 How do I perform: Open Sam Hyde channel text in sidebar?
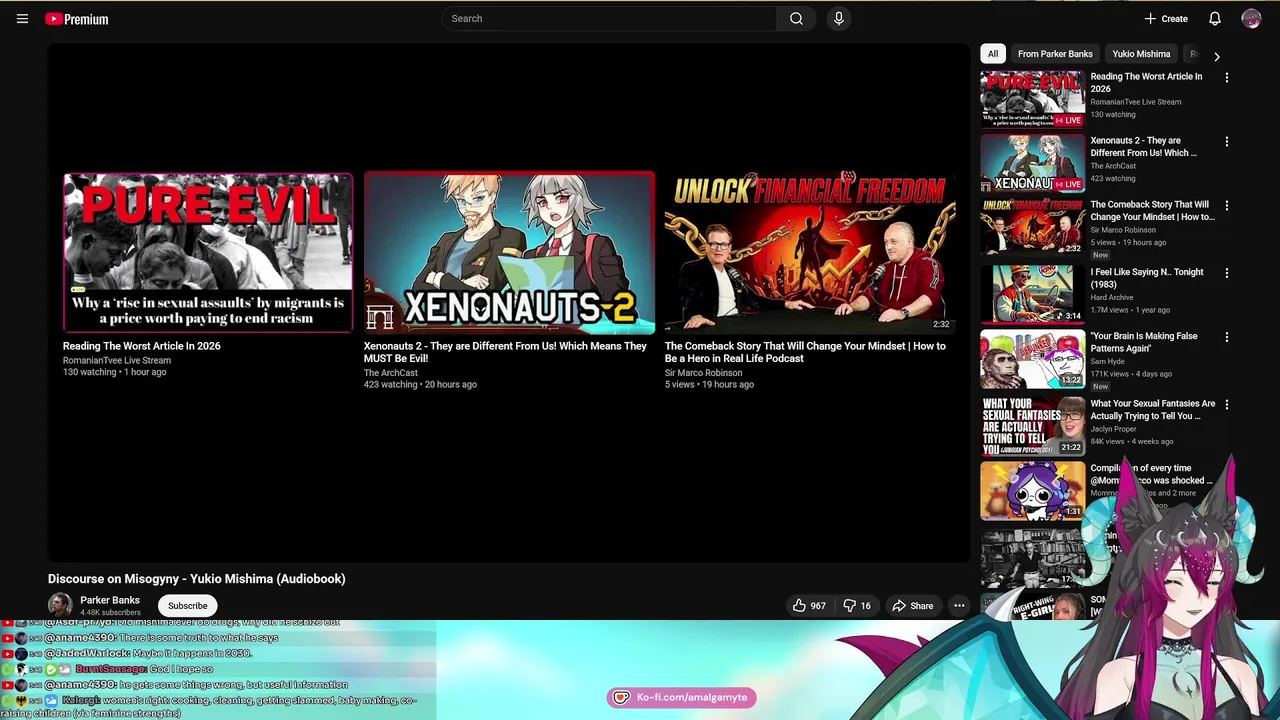(1108, 361)
